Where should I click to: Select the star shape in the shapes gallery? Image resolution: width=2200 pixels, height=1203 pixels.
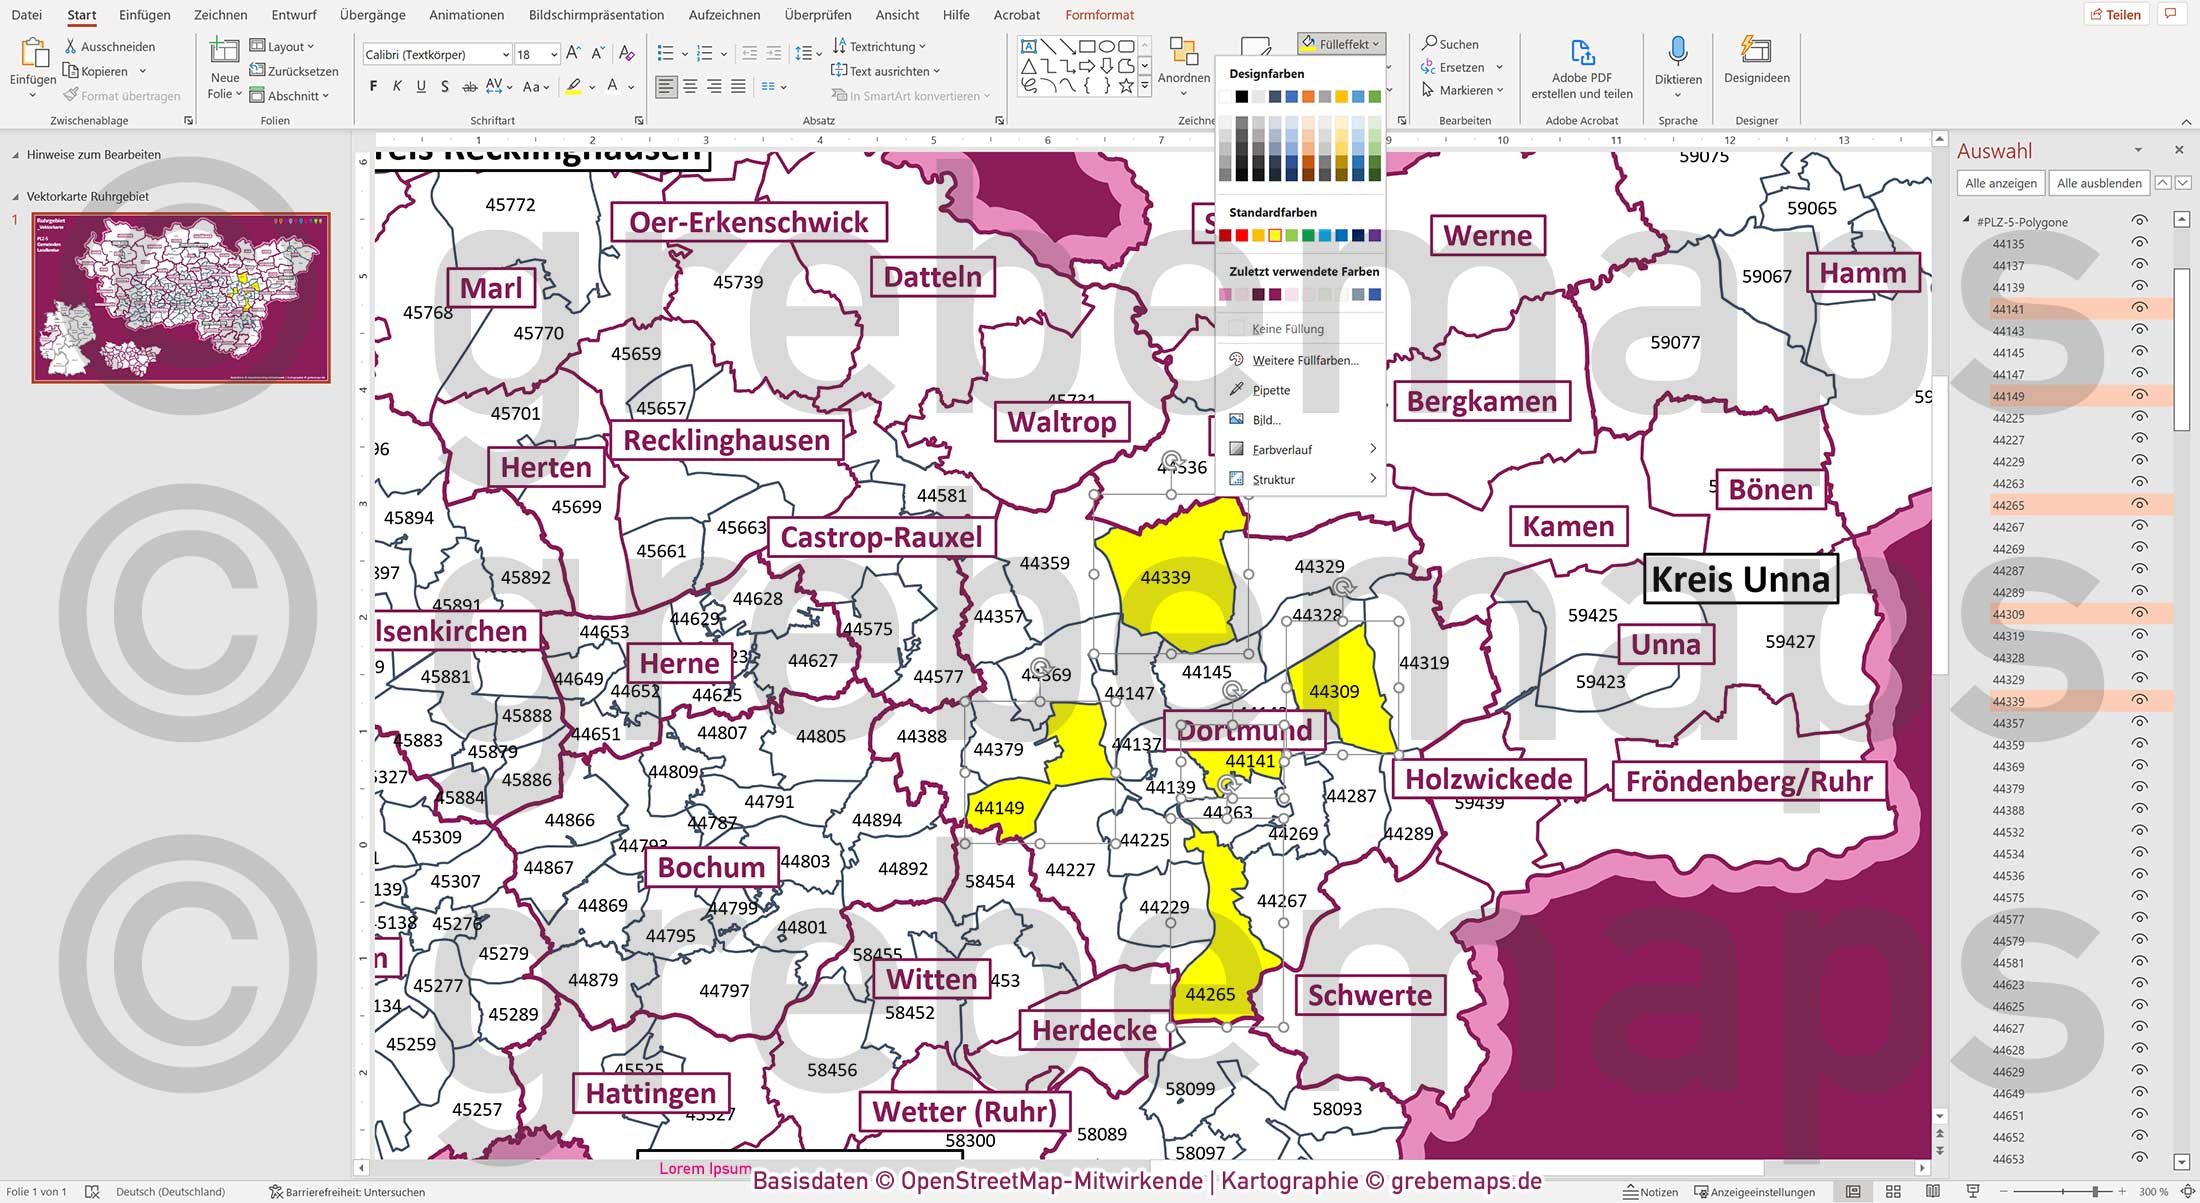(1125, 86)
